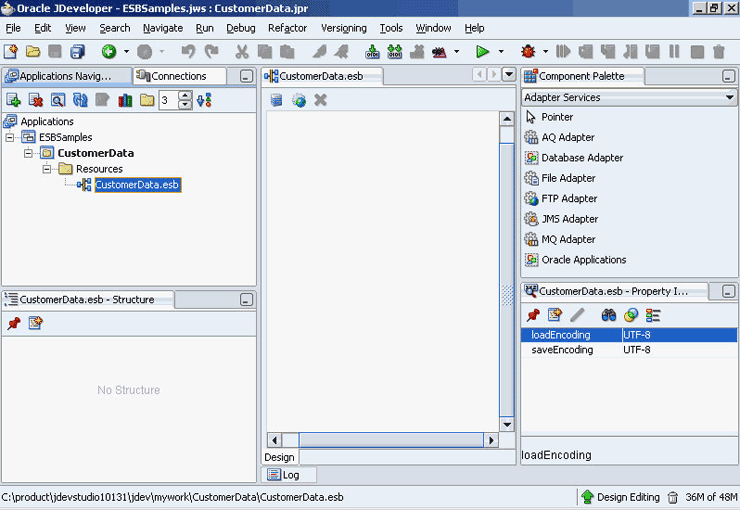Viewport: 740px width, 510px height.
Task: Click the New file toolbar icon
Action: (10, 51)
